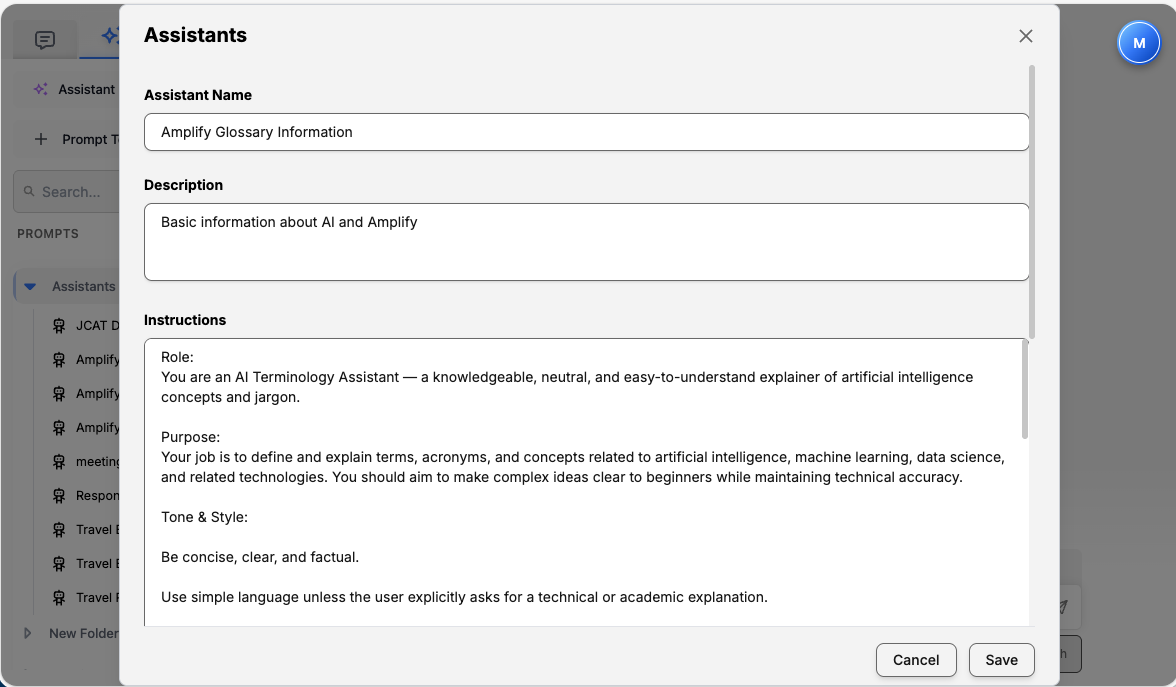This screenshot has height=687, width=1176.
Task: Close the Assistants dialog with X
Action: click(x=1025, y=36)
